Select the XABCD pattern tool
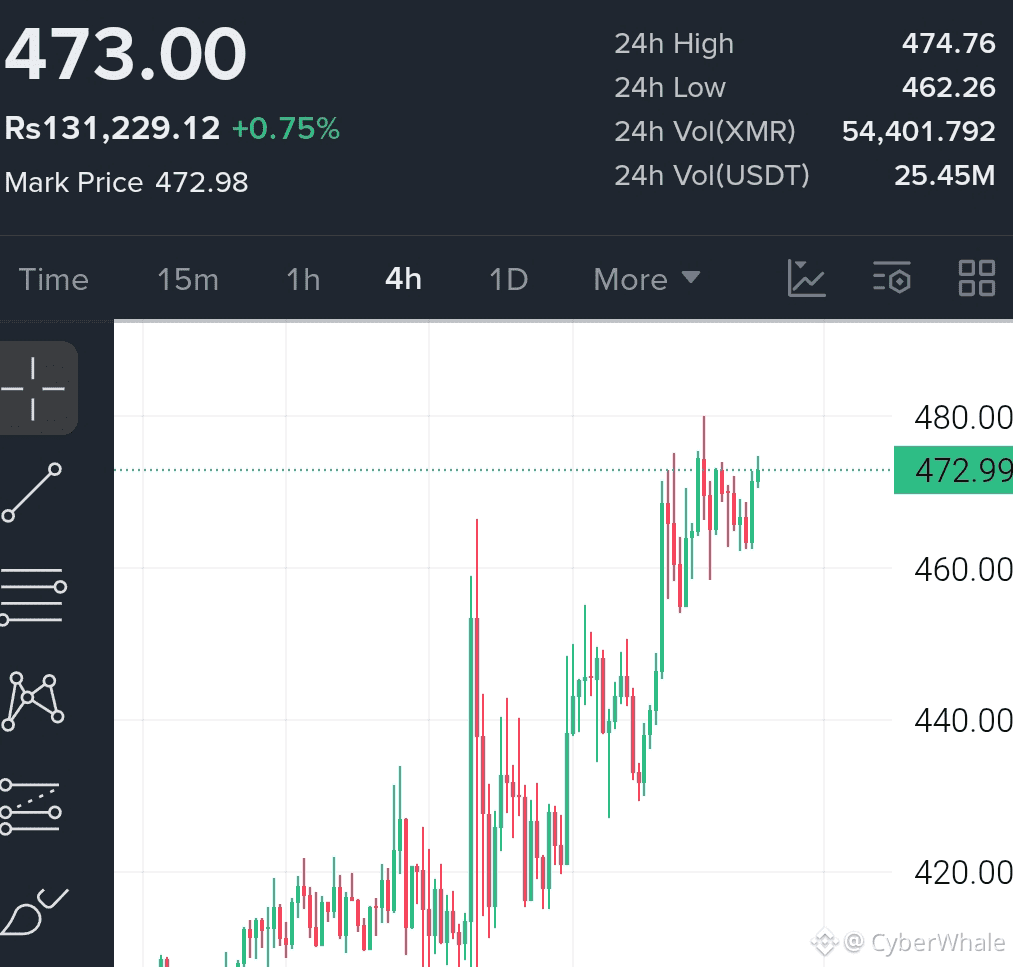Image resolution: width=1013 pixels, height=967 pixels. click(33, 702)
